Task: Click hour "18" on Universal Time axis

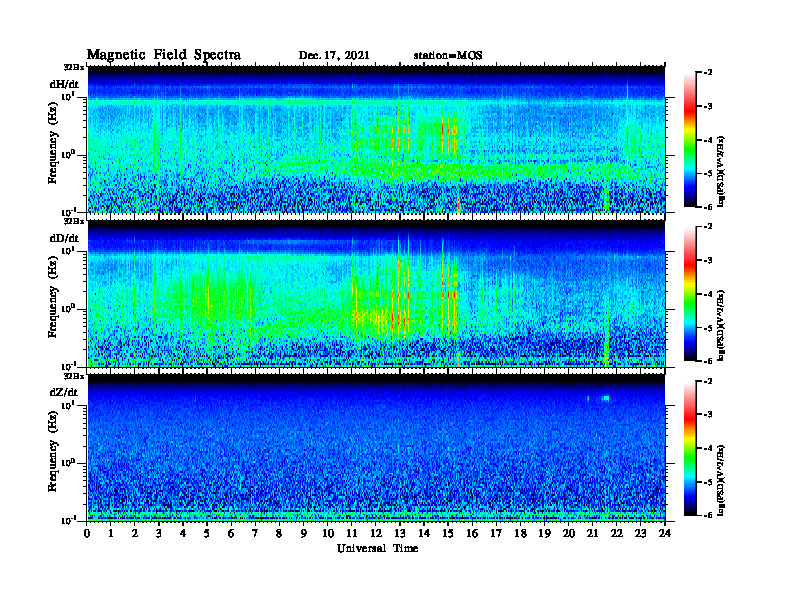Action: point(520,533)
